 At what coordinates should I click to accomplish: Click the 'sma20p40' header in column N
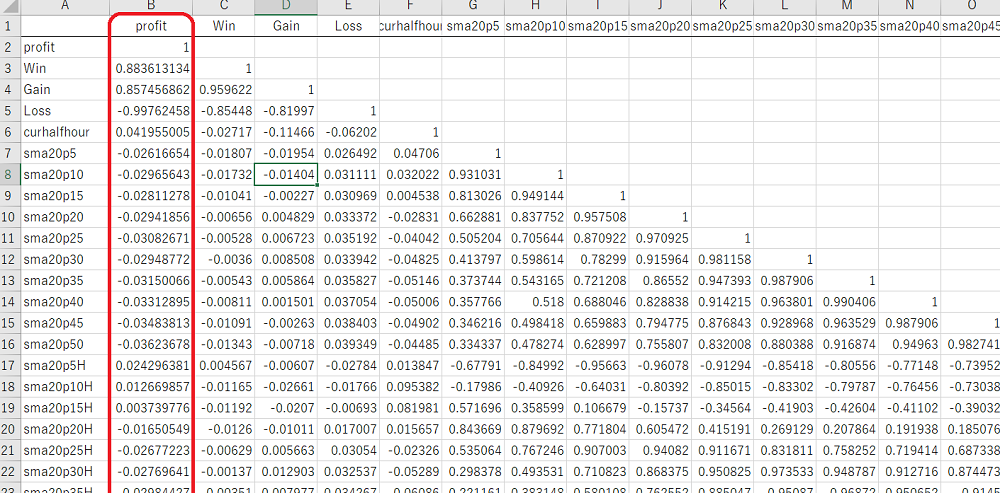[x=910, y=26]
